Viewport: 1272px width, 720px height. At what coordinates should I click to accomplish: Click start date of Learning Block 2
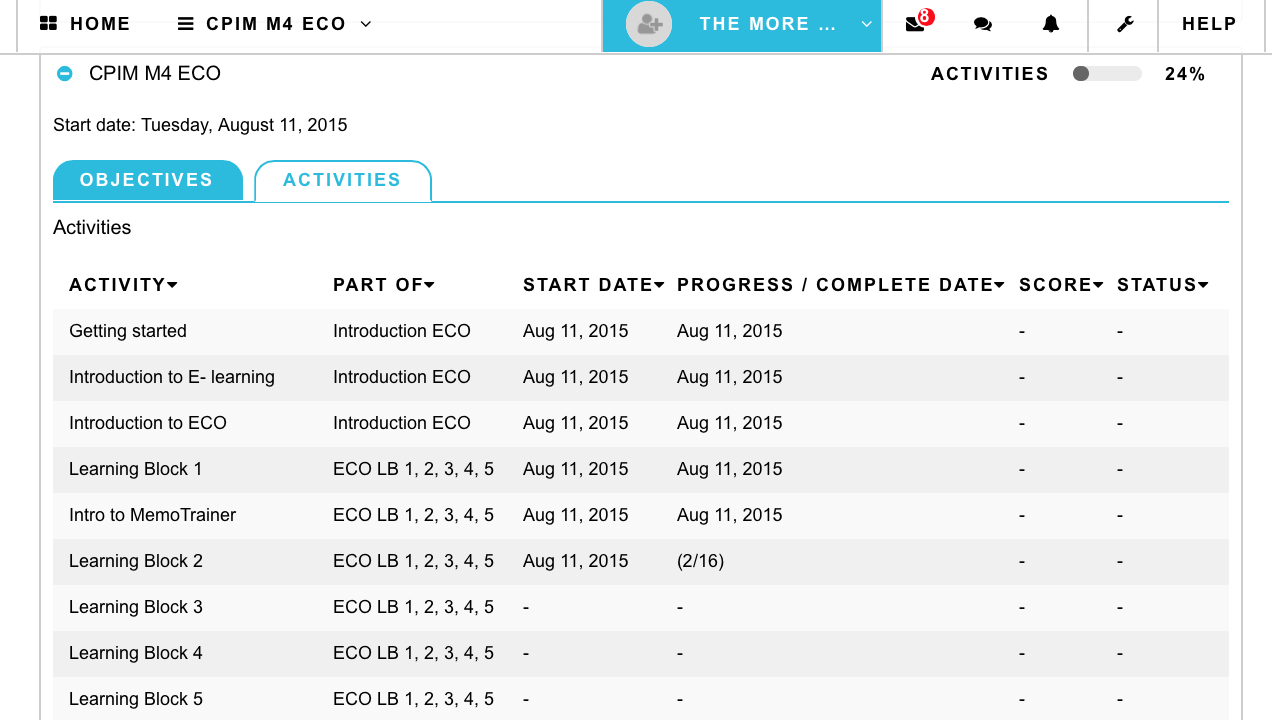tap(576, 561)
